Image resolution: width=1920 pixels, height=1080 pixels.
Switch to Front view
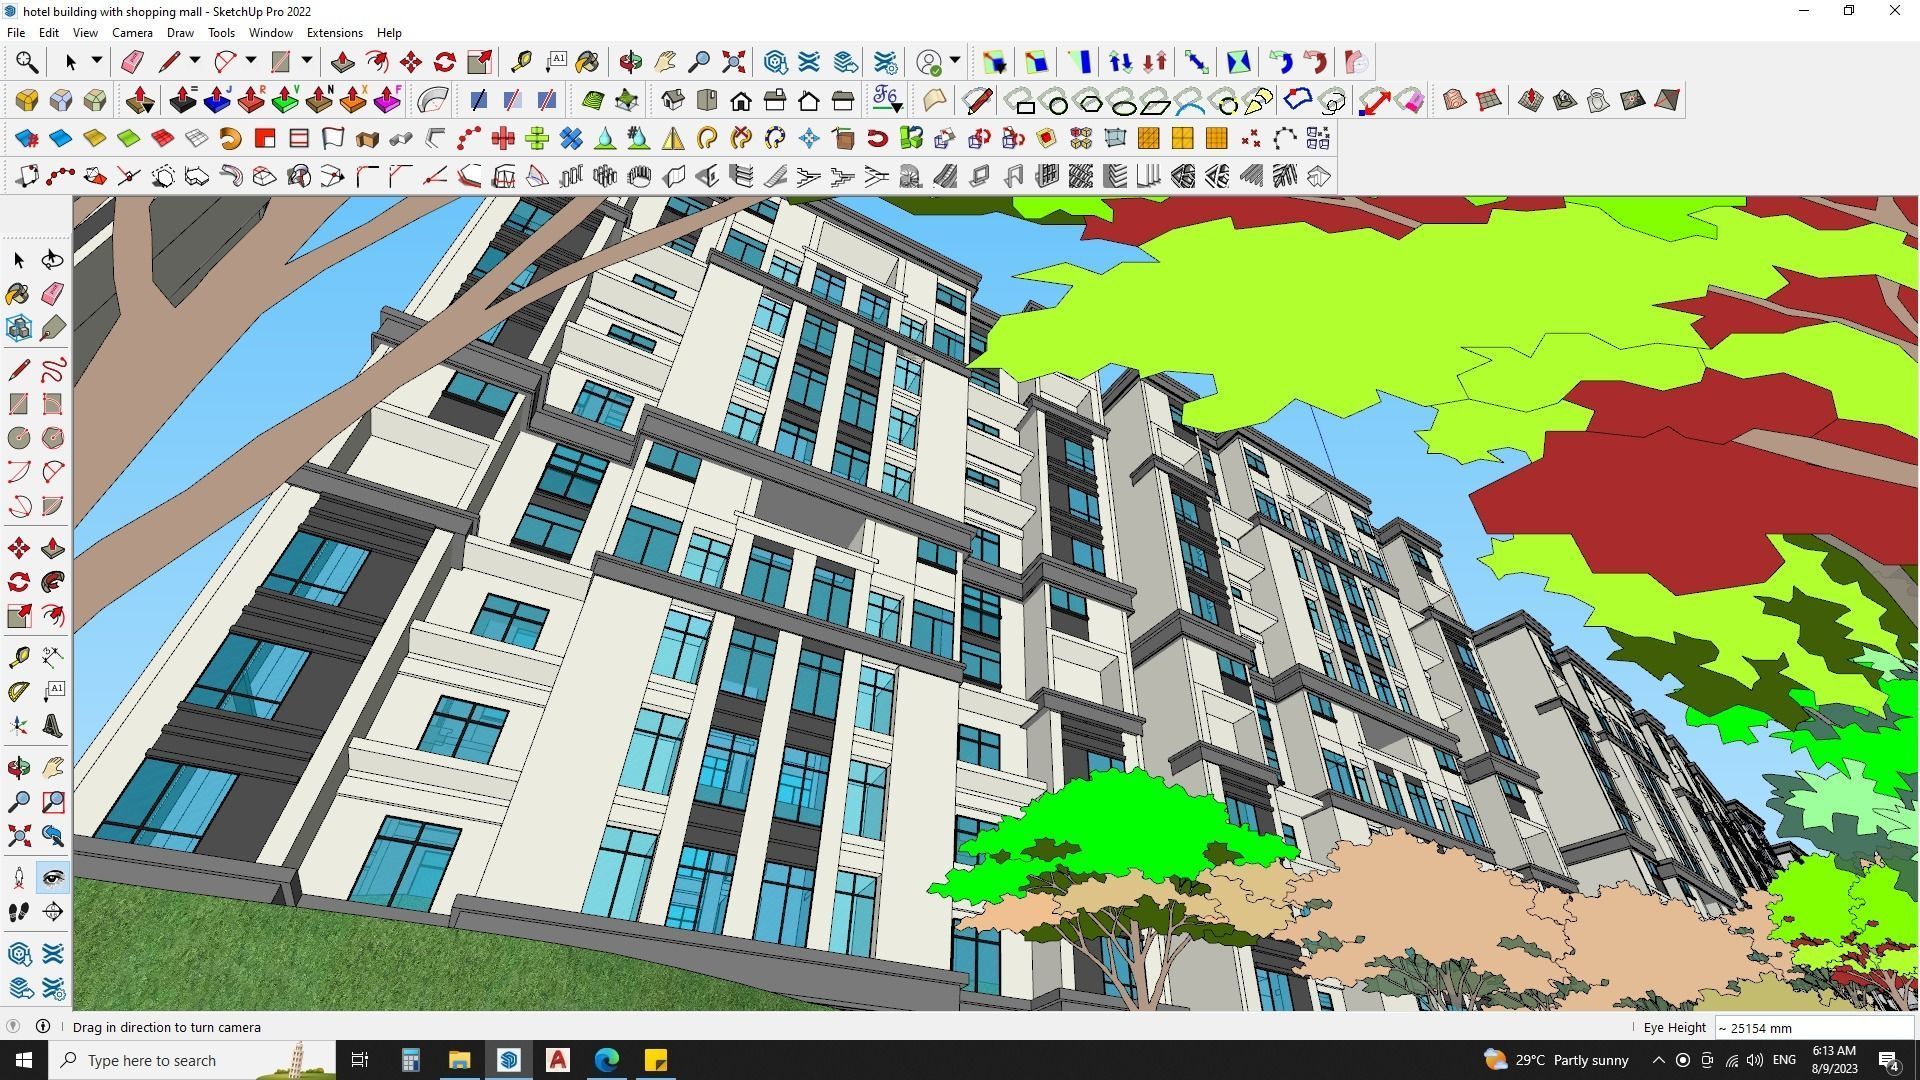click(741, 100)
